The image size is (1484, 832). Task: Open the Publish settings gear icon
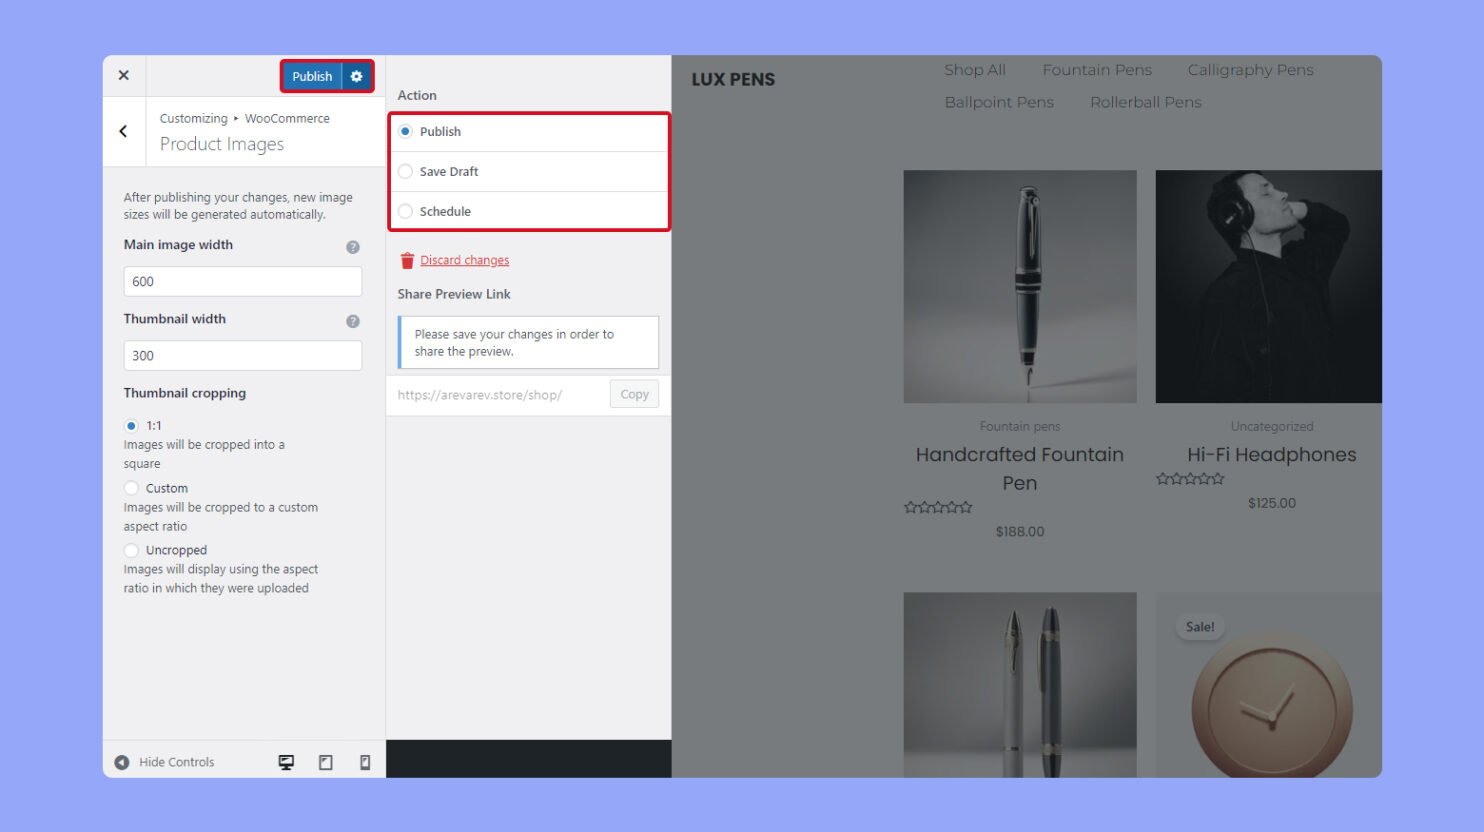point(357,76)
